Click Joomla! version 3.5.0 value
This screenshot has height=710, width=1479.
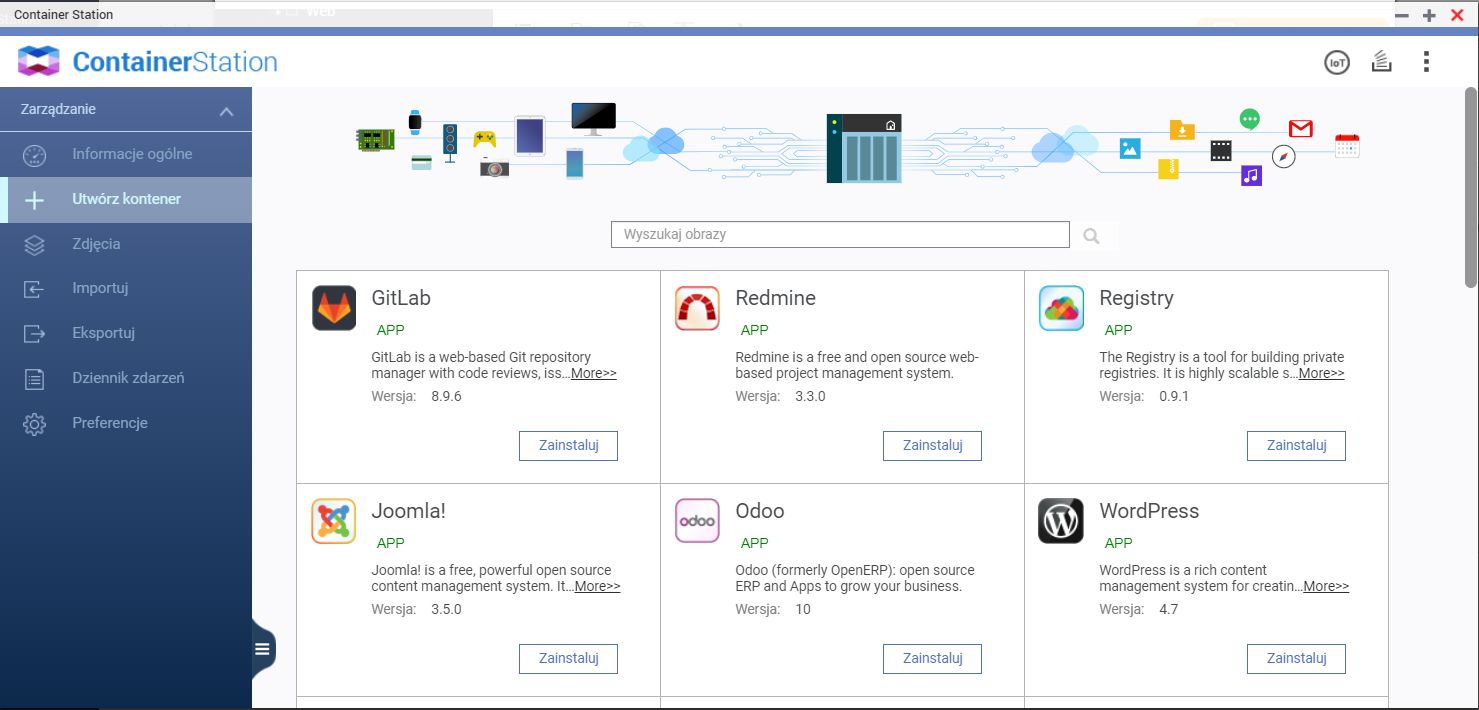click(446, 609)
